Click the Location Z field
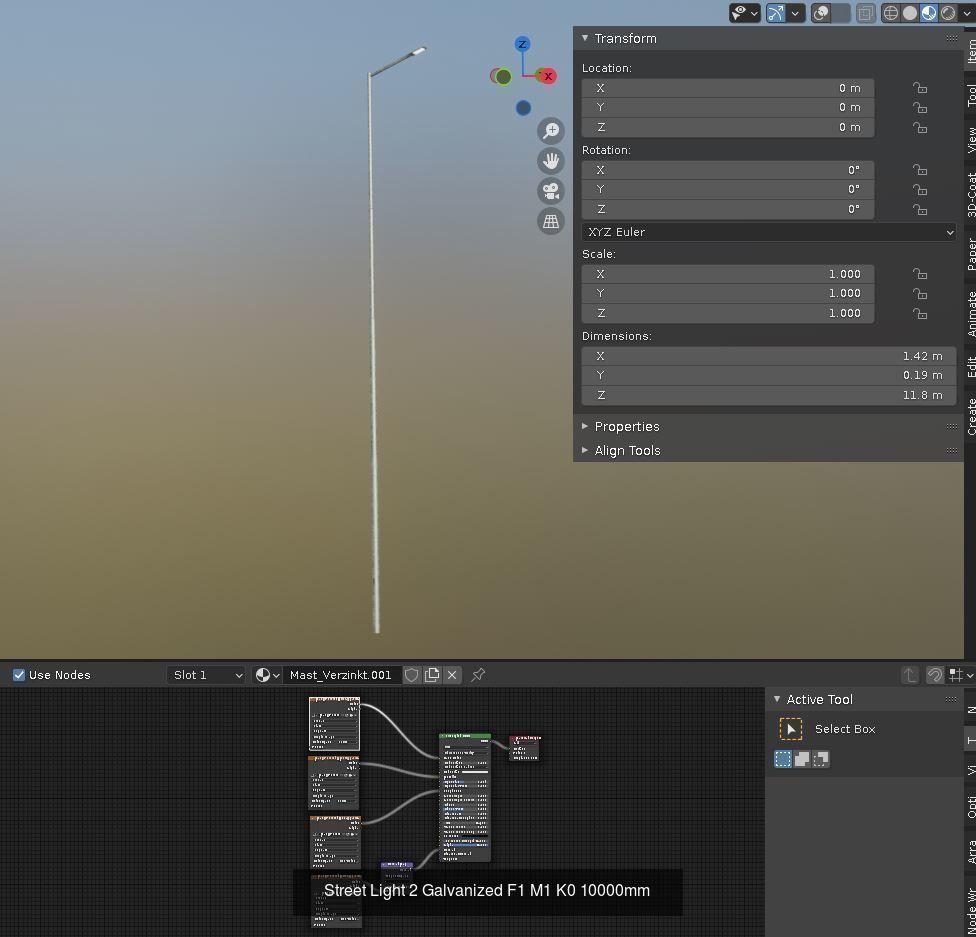The image size is (976, 937). click(x=728, y=127)
